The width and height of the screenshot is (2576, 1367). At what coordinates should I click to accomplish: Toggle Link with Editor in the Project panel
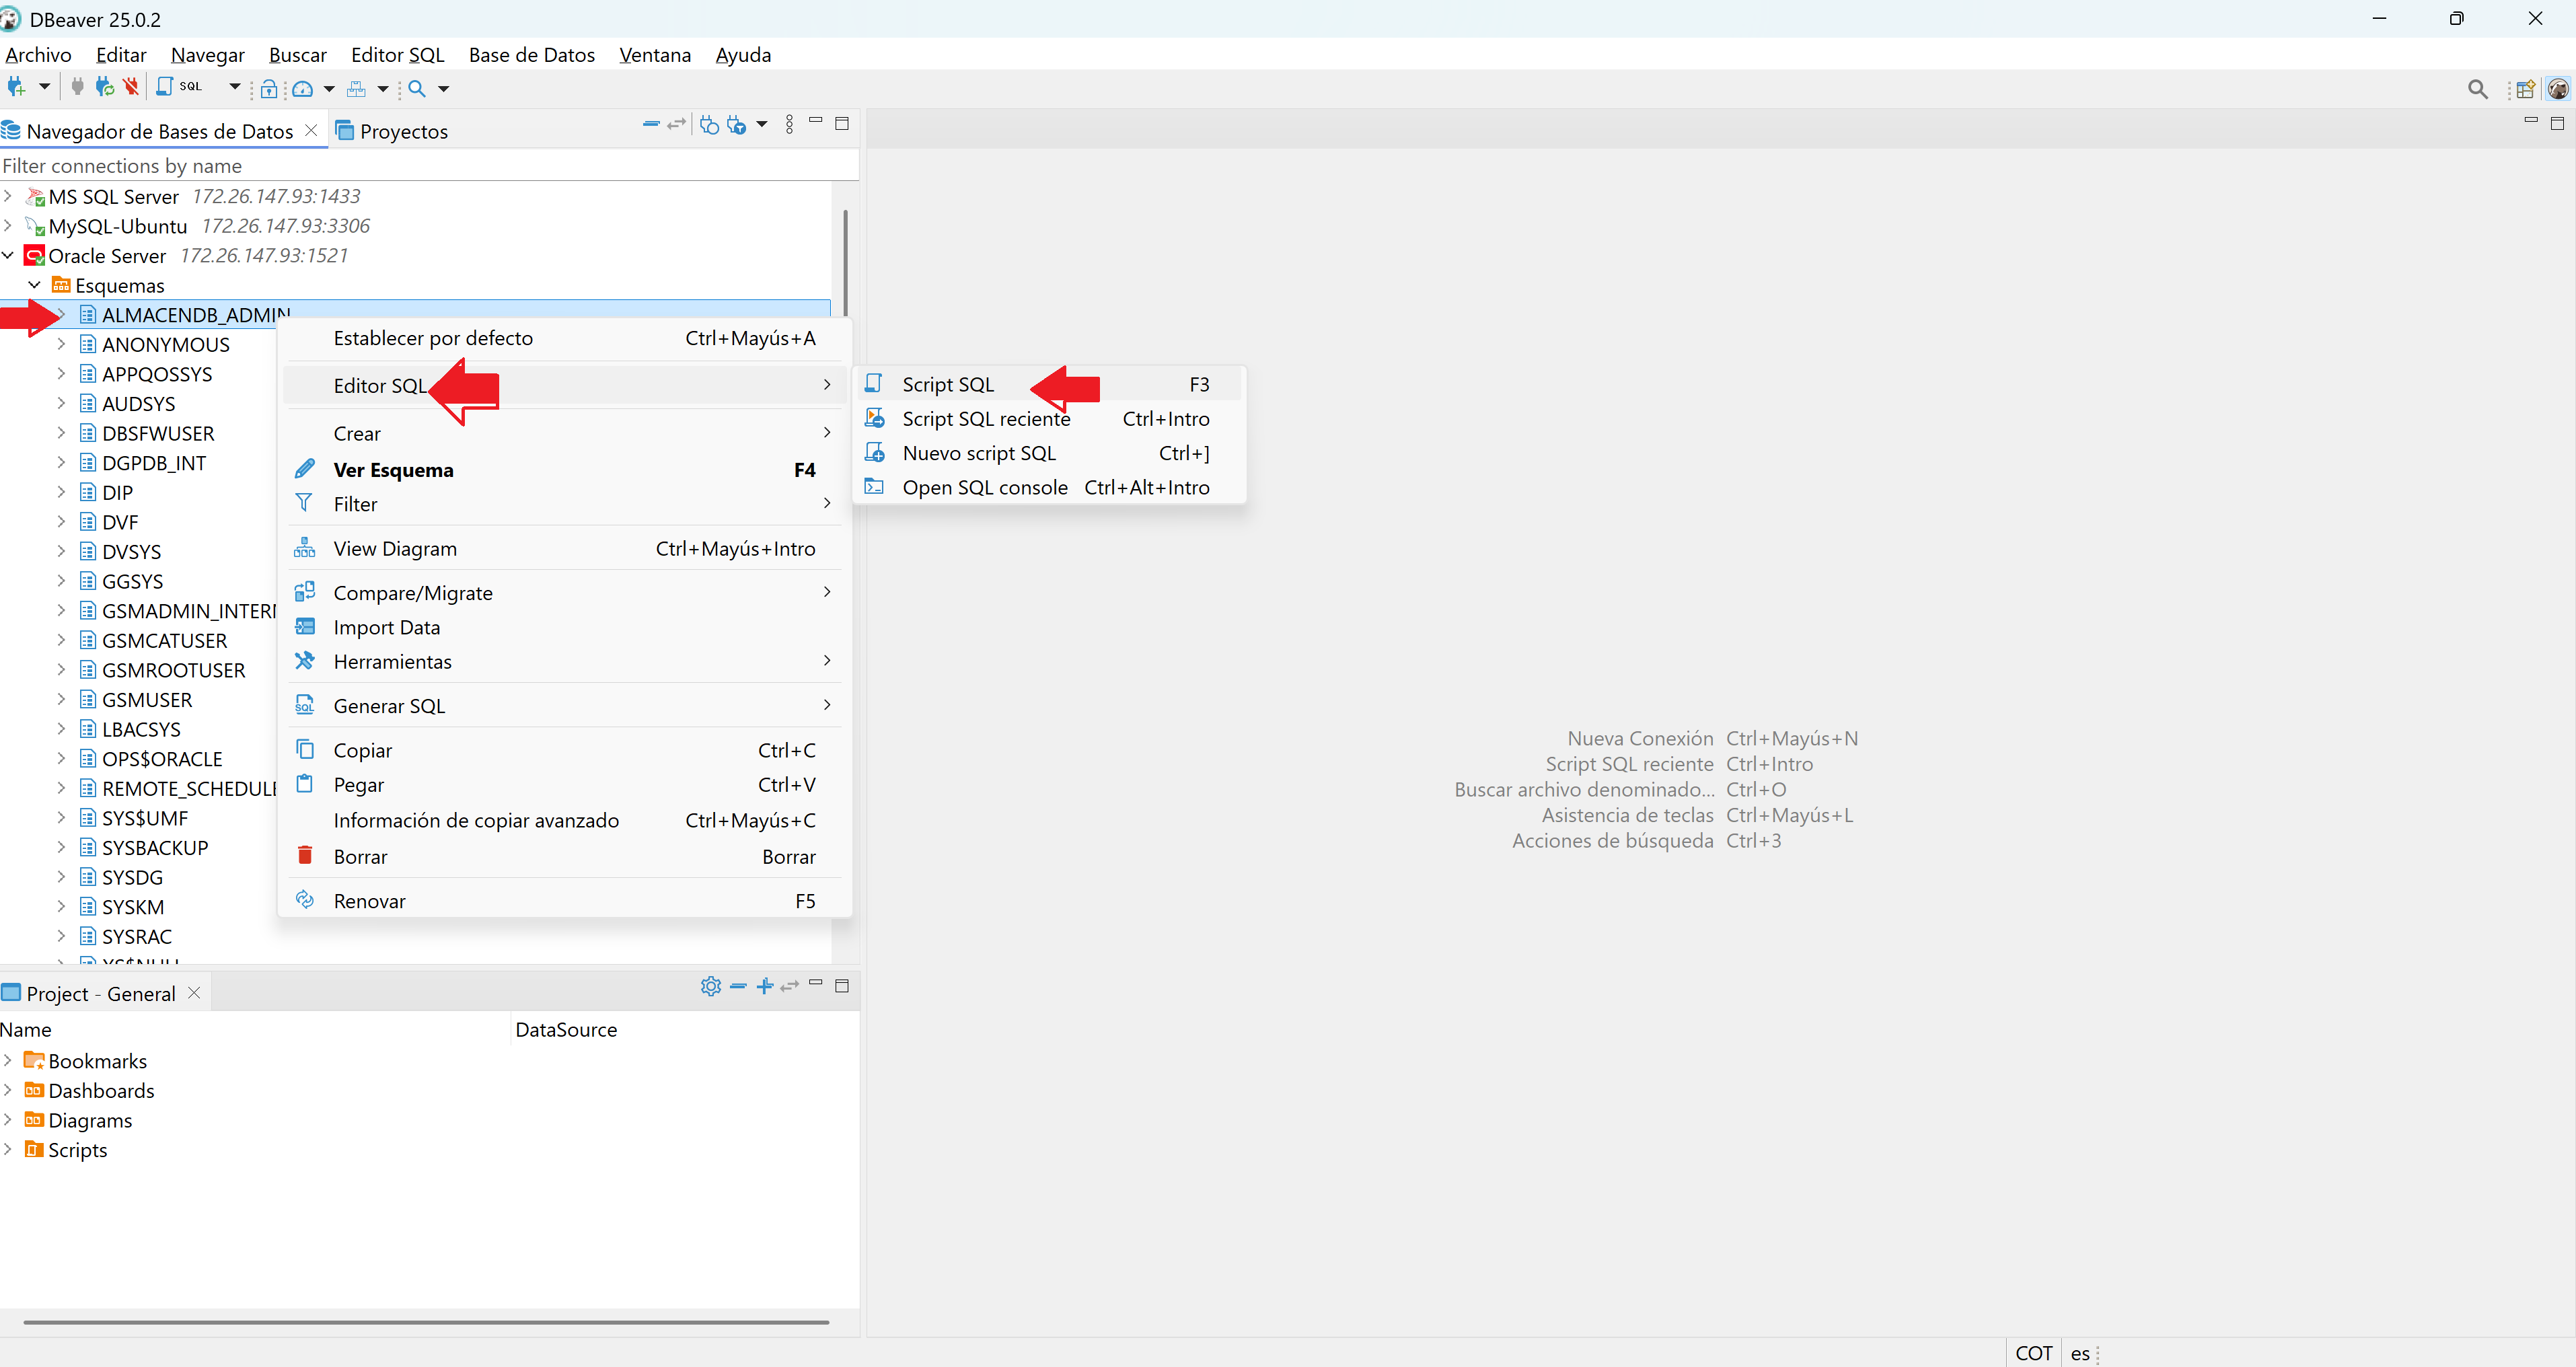tap(790, 986)
